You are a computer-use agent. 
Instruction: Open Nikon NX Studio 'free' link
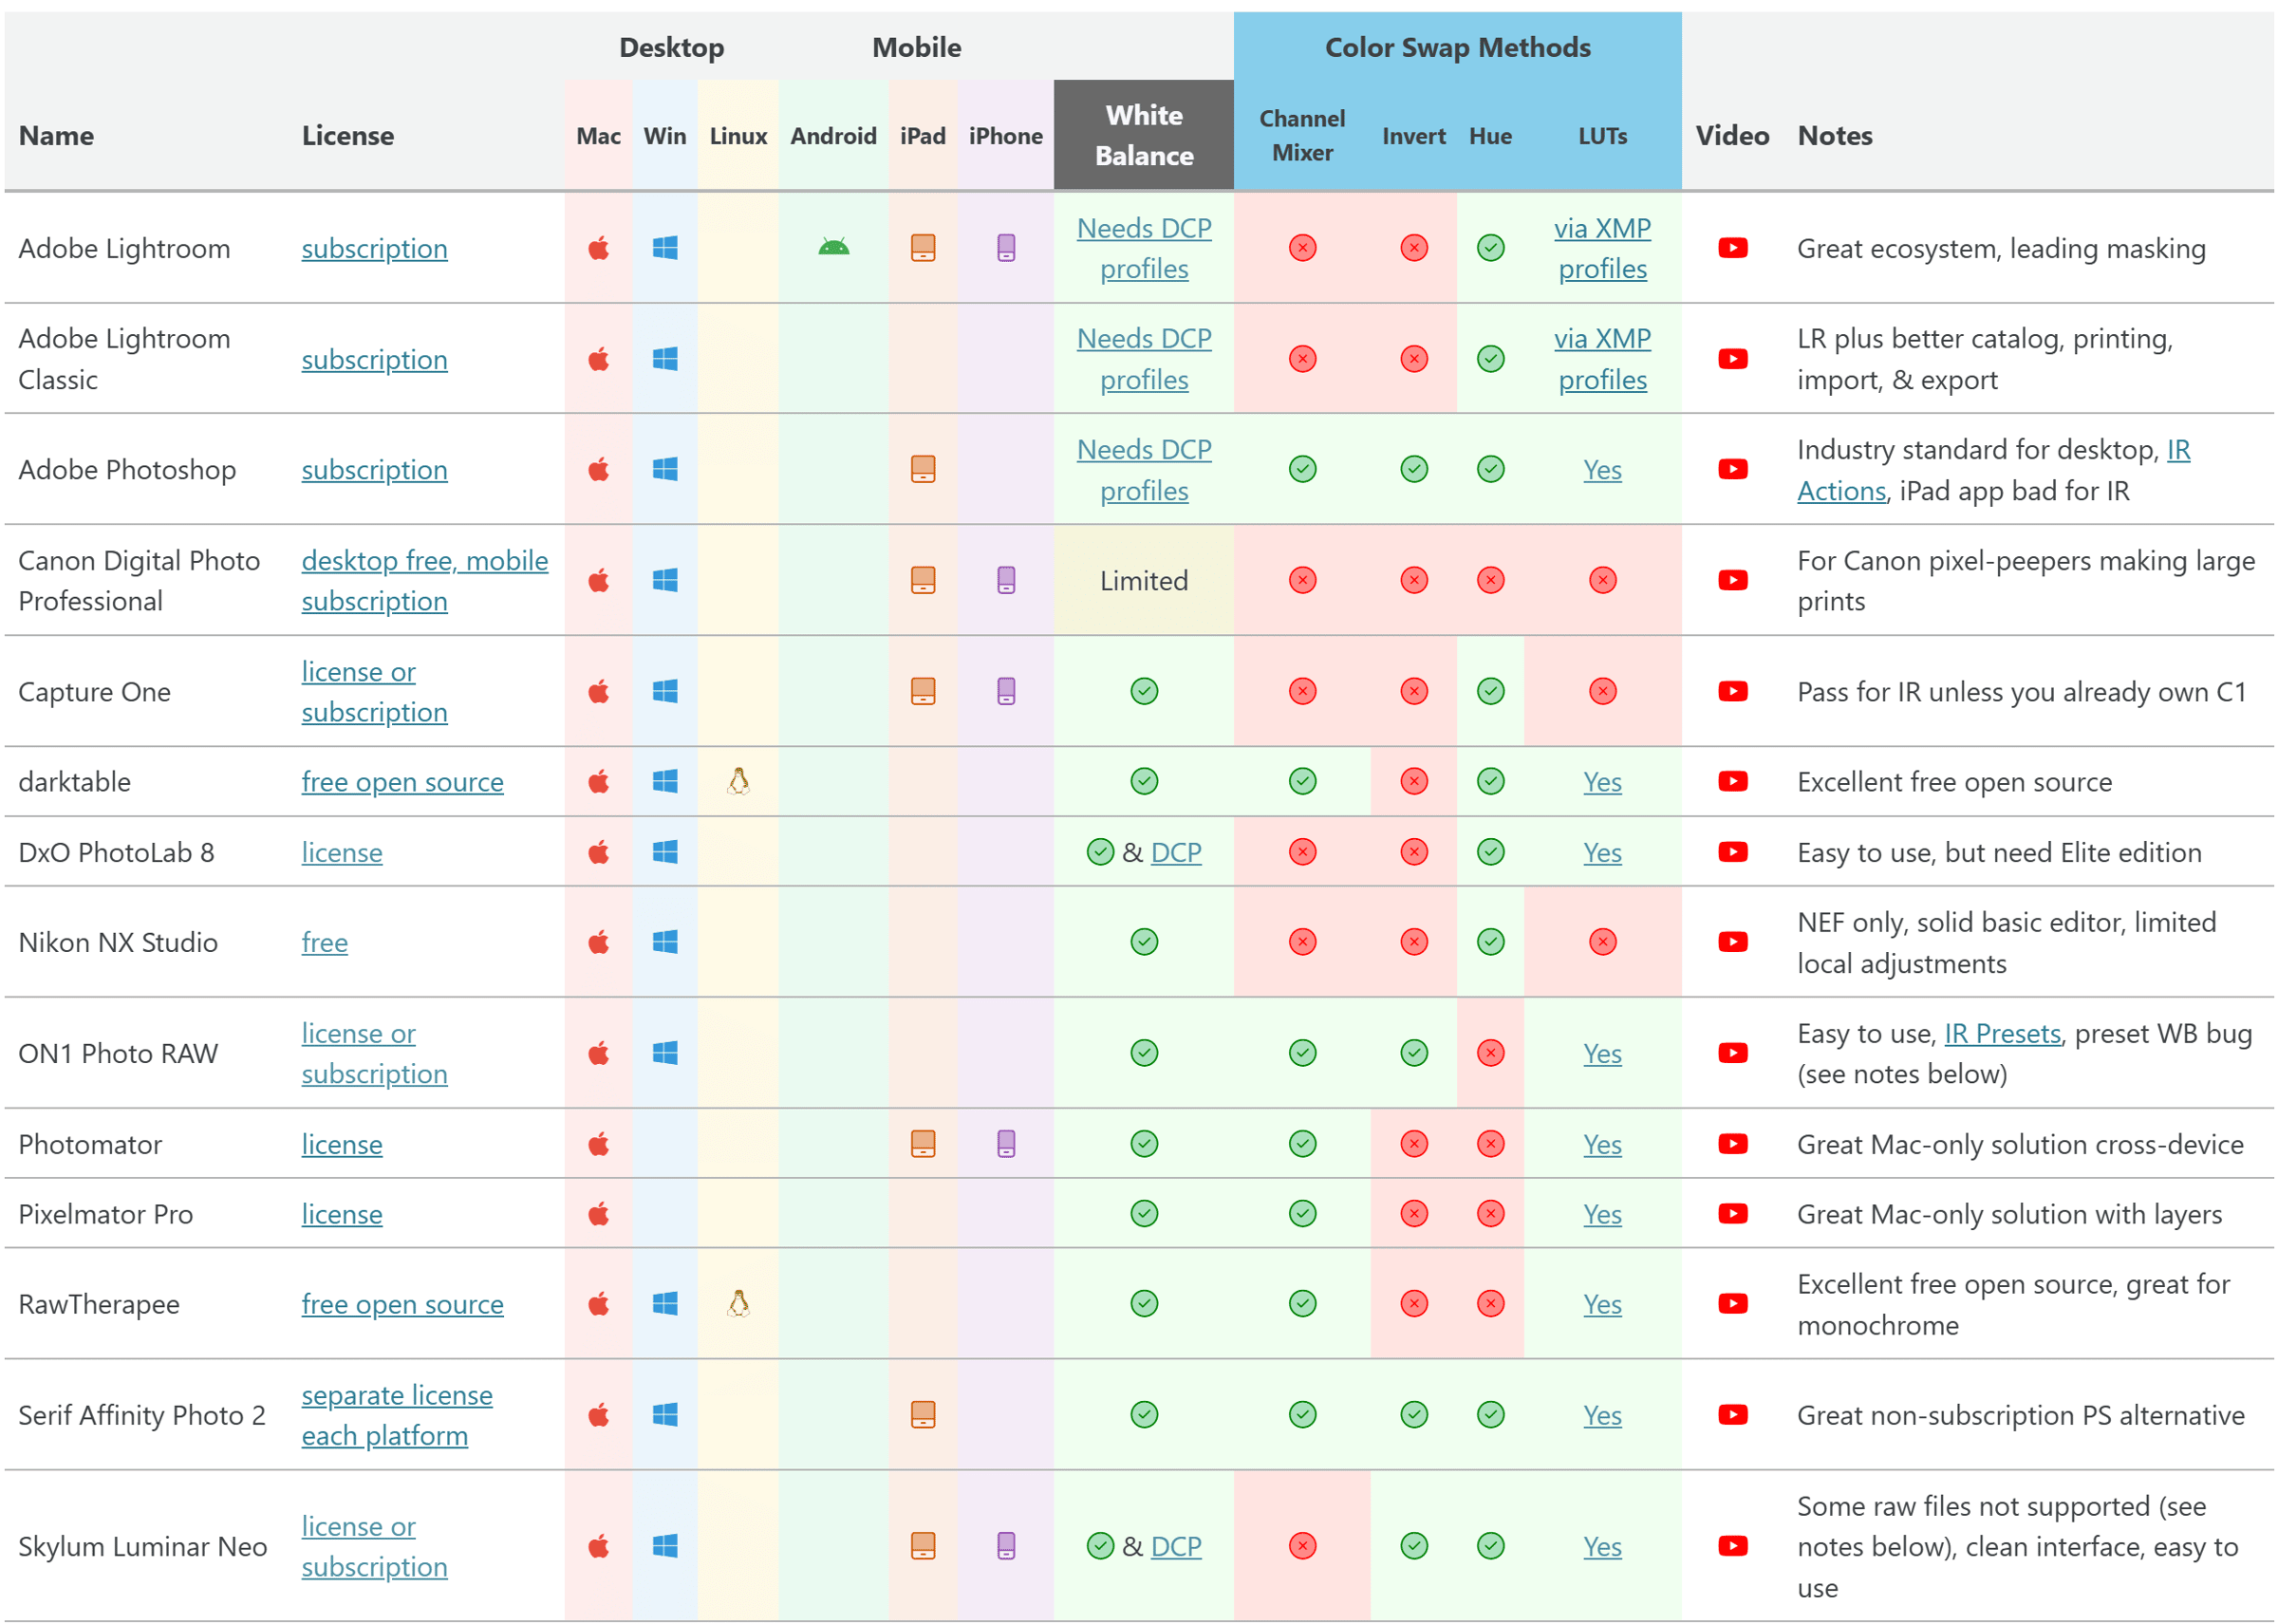pos(324,943)
